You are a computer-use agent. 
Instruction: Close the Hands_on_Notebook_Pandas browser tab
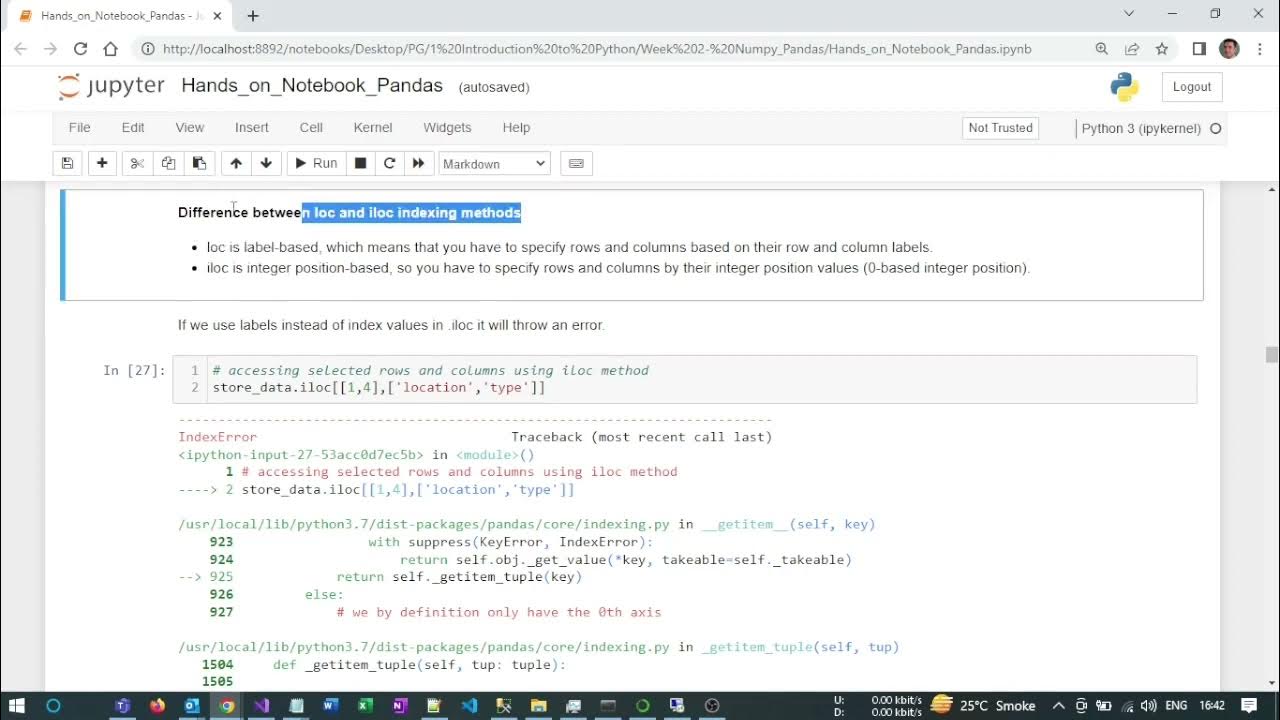(x=217, y=16)
